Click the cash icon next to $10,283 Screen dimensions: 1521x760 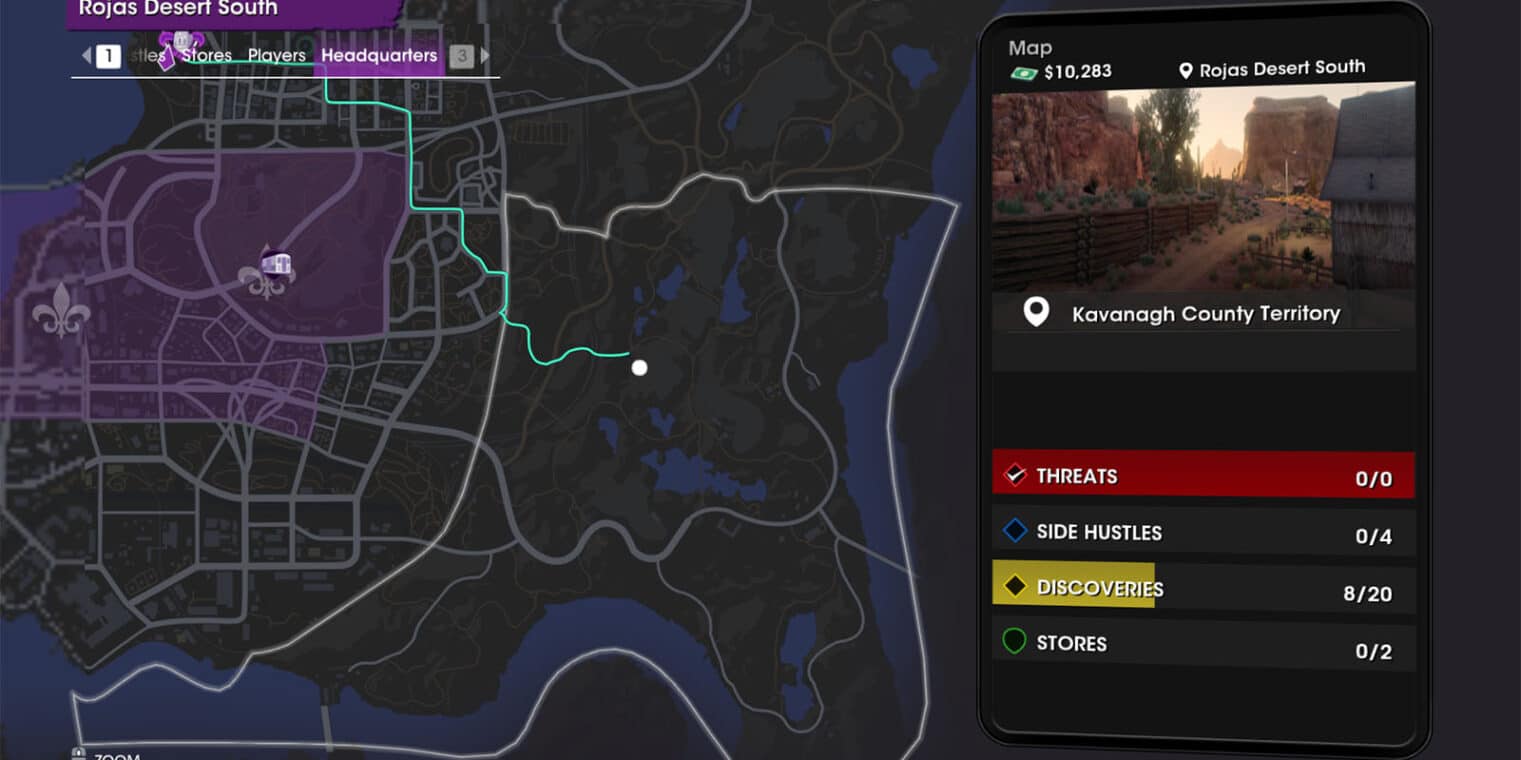point(1023,72)
